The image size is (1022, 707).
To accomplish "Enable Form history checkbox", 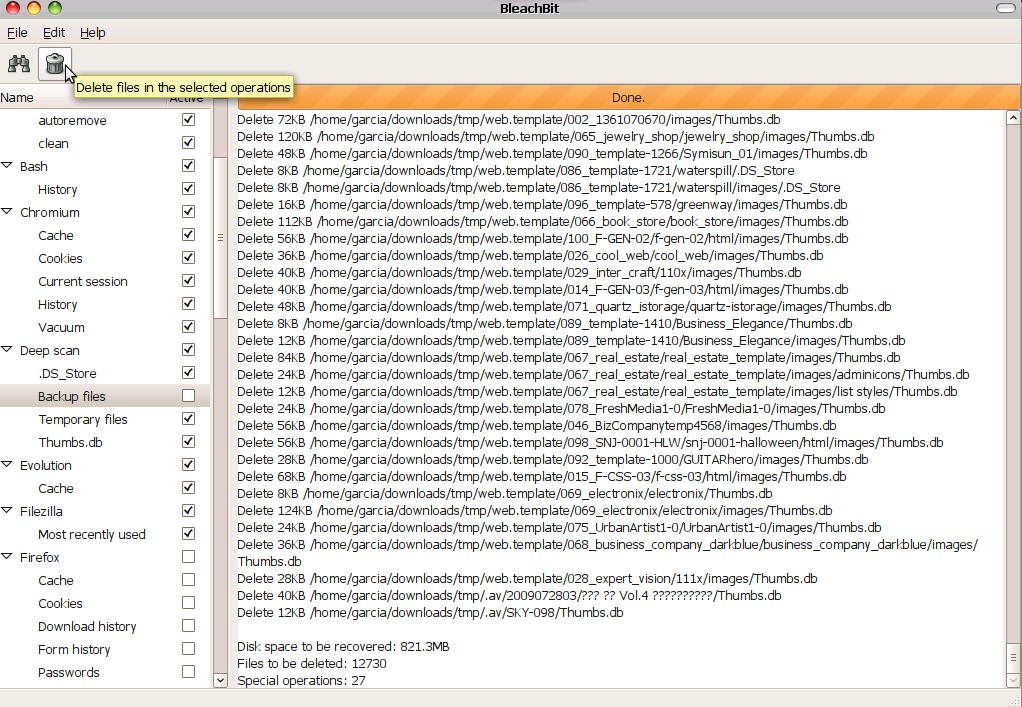I will (188, 648).
